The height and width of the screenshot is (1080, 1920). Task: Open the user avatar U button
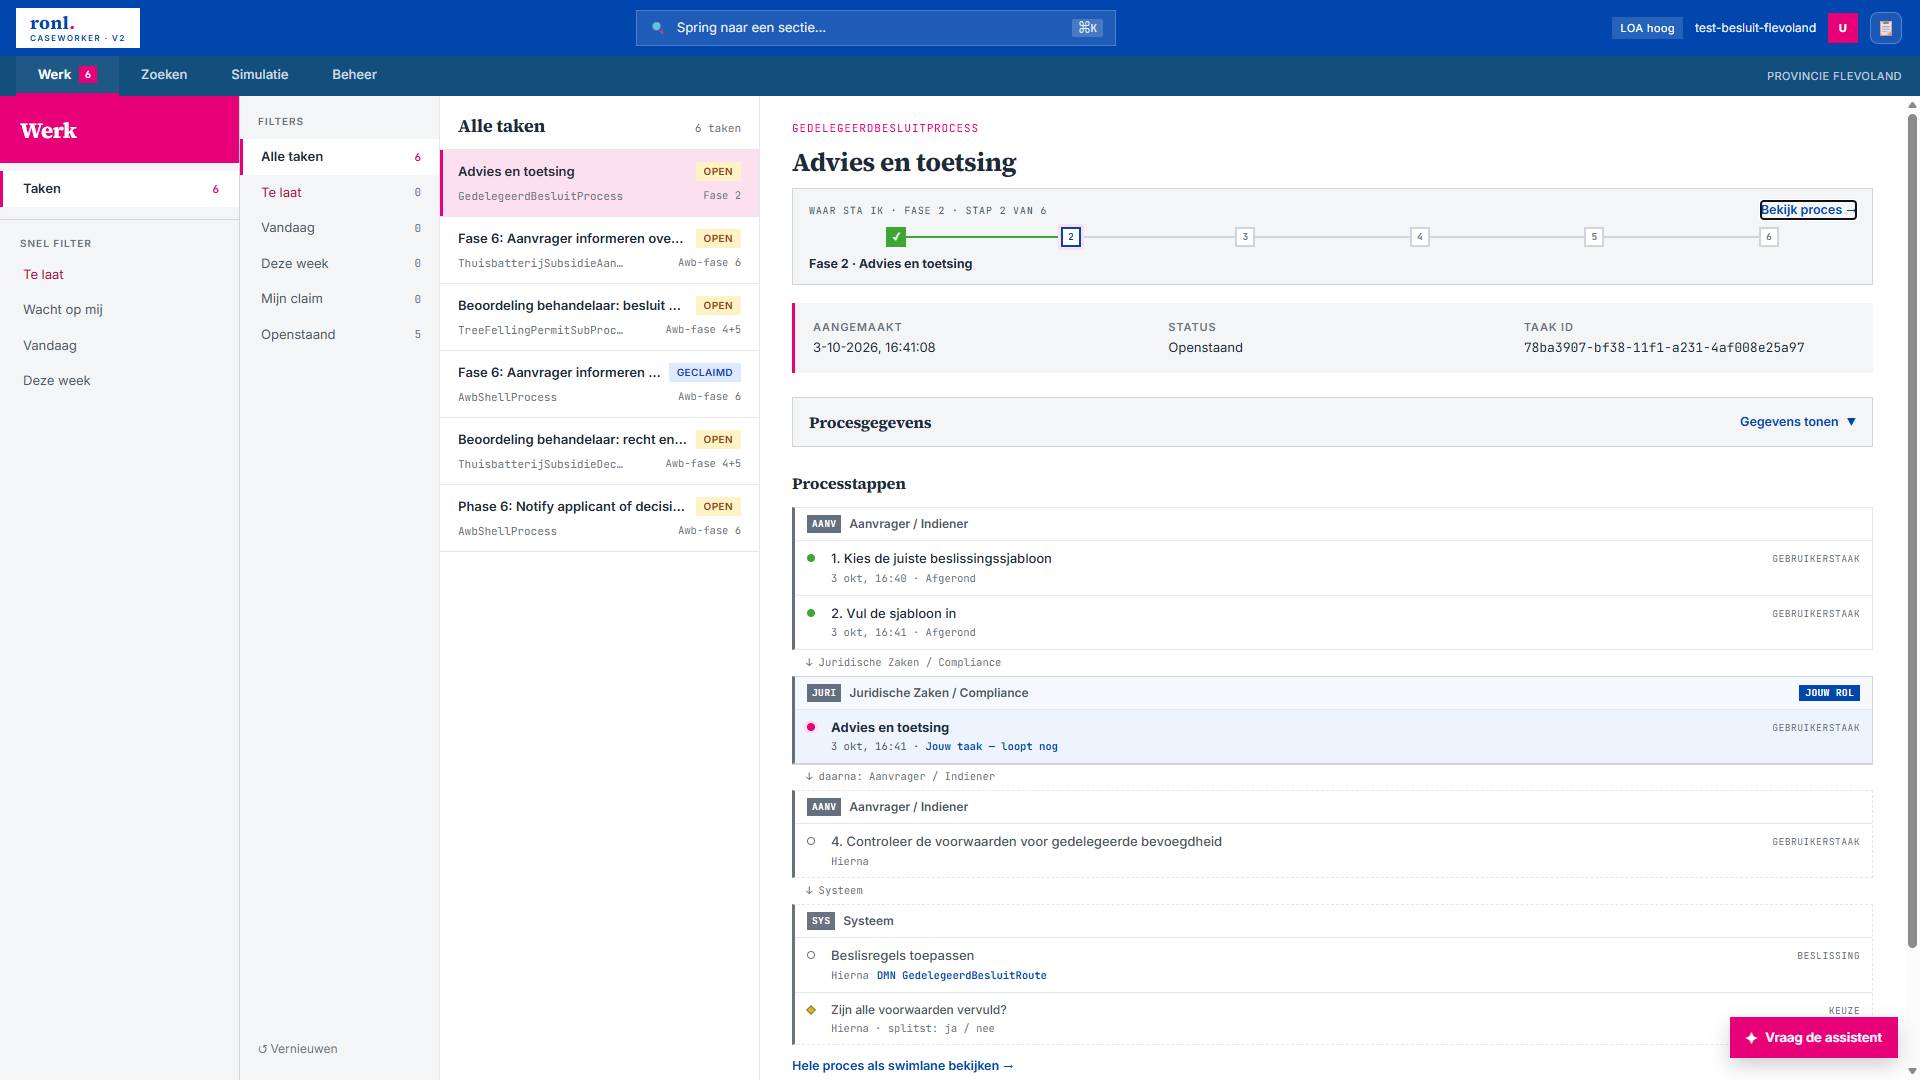(1843, 28)
